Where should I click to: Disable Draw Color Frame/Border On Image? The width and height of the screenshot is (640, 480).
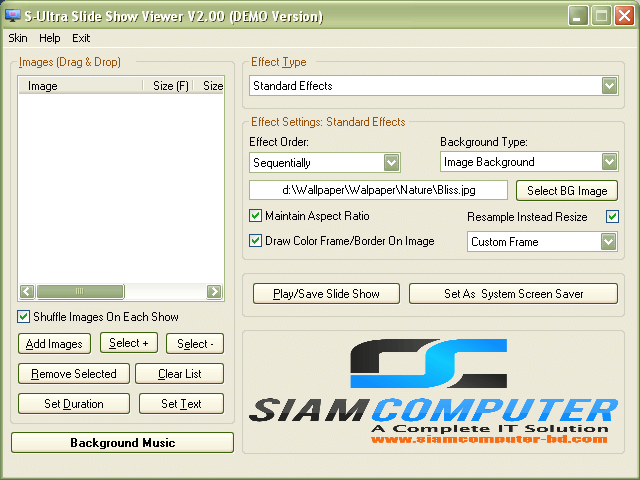(255, 241)
